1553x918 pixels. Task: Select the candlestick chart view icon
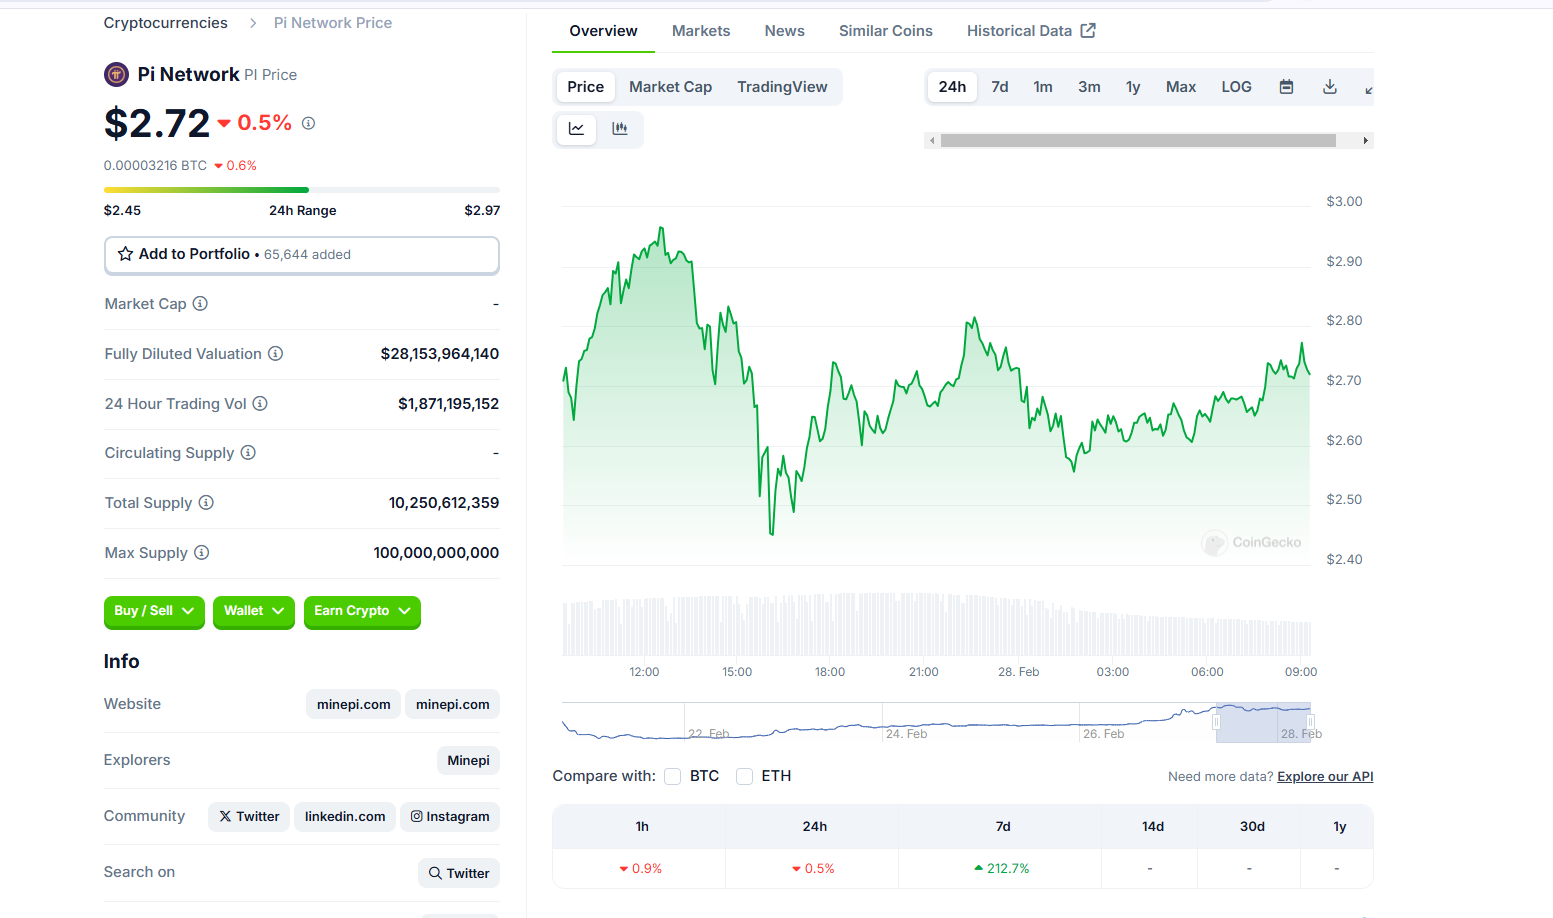tap(620, 129)
